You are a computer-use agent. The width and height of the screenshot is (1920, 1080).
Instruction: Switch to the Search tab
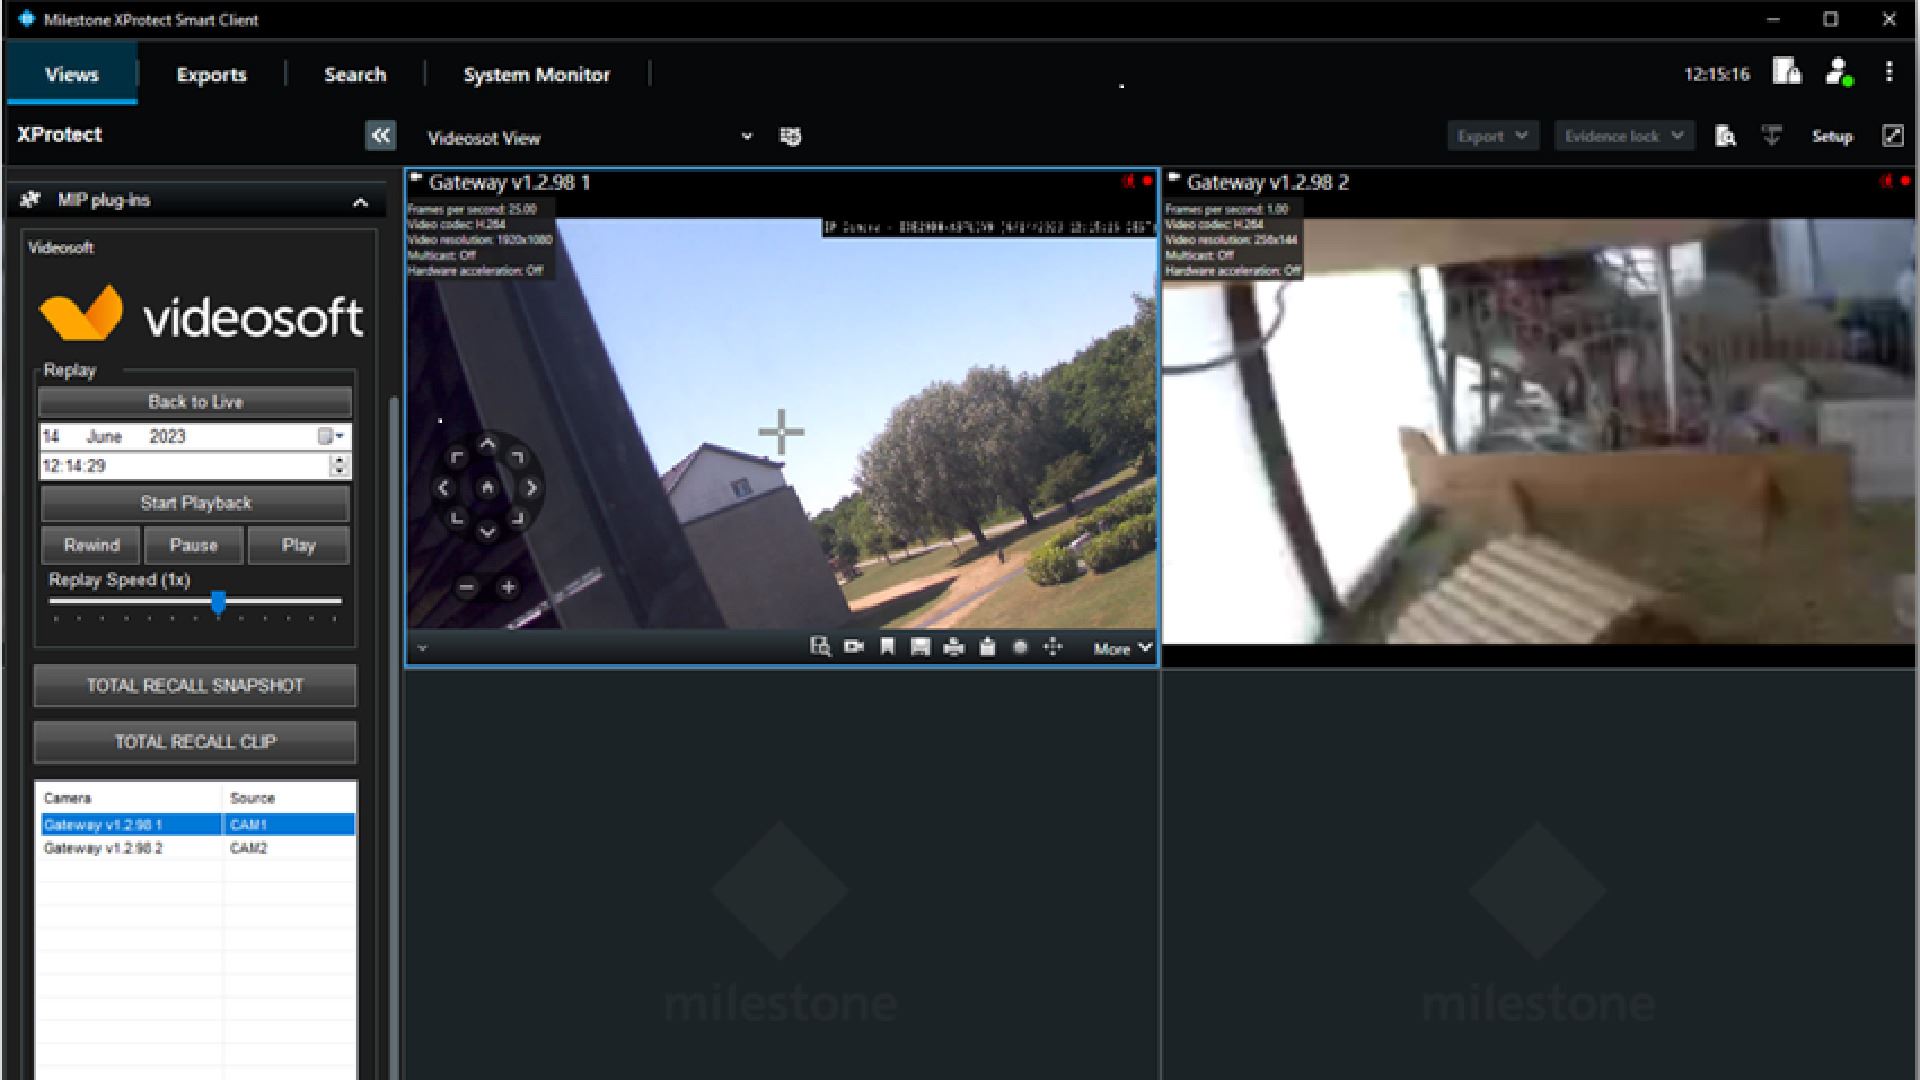pyautogui.click(x=355, y=74)
